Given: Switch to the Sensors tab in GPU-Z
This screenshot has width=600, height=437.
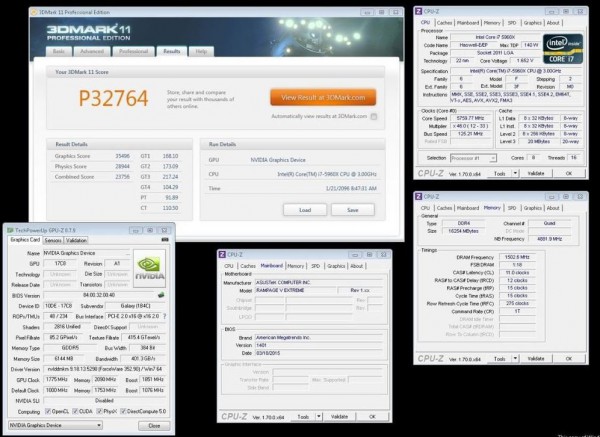Looking at the screenshot, I should [53, 240].
